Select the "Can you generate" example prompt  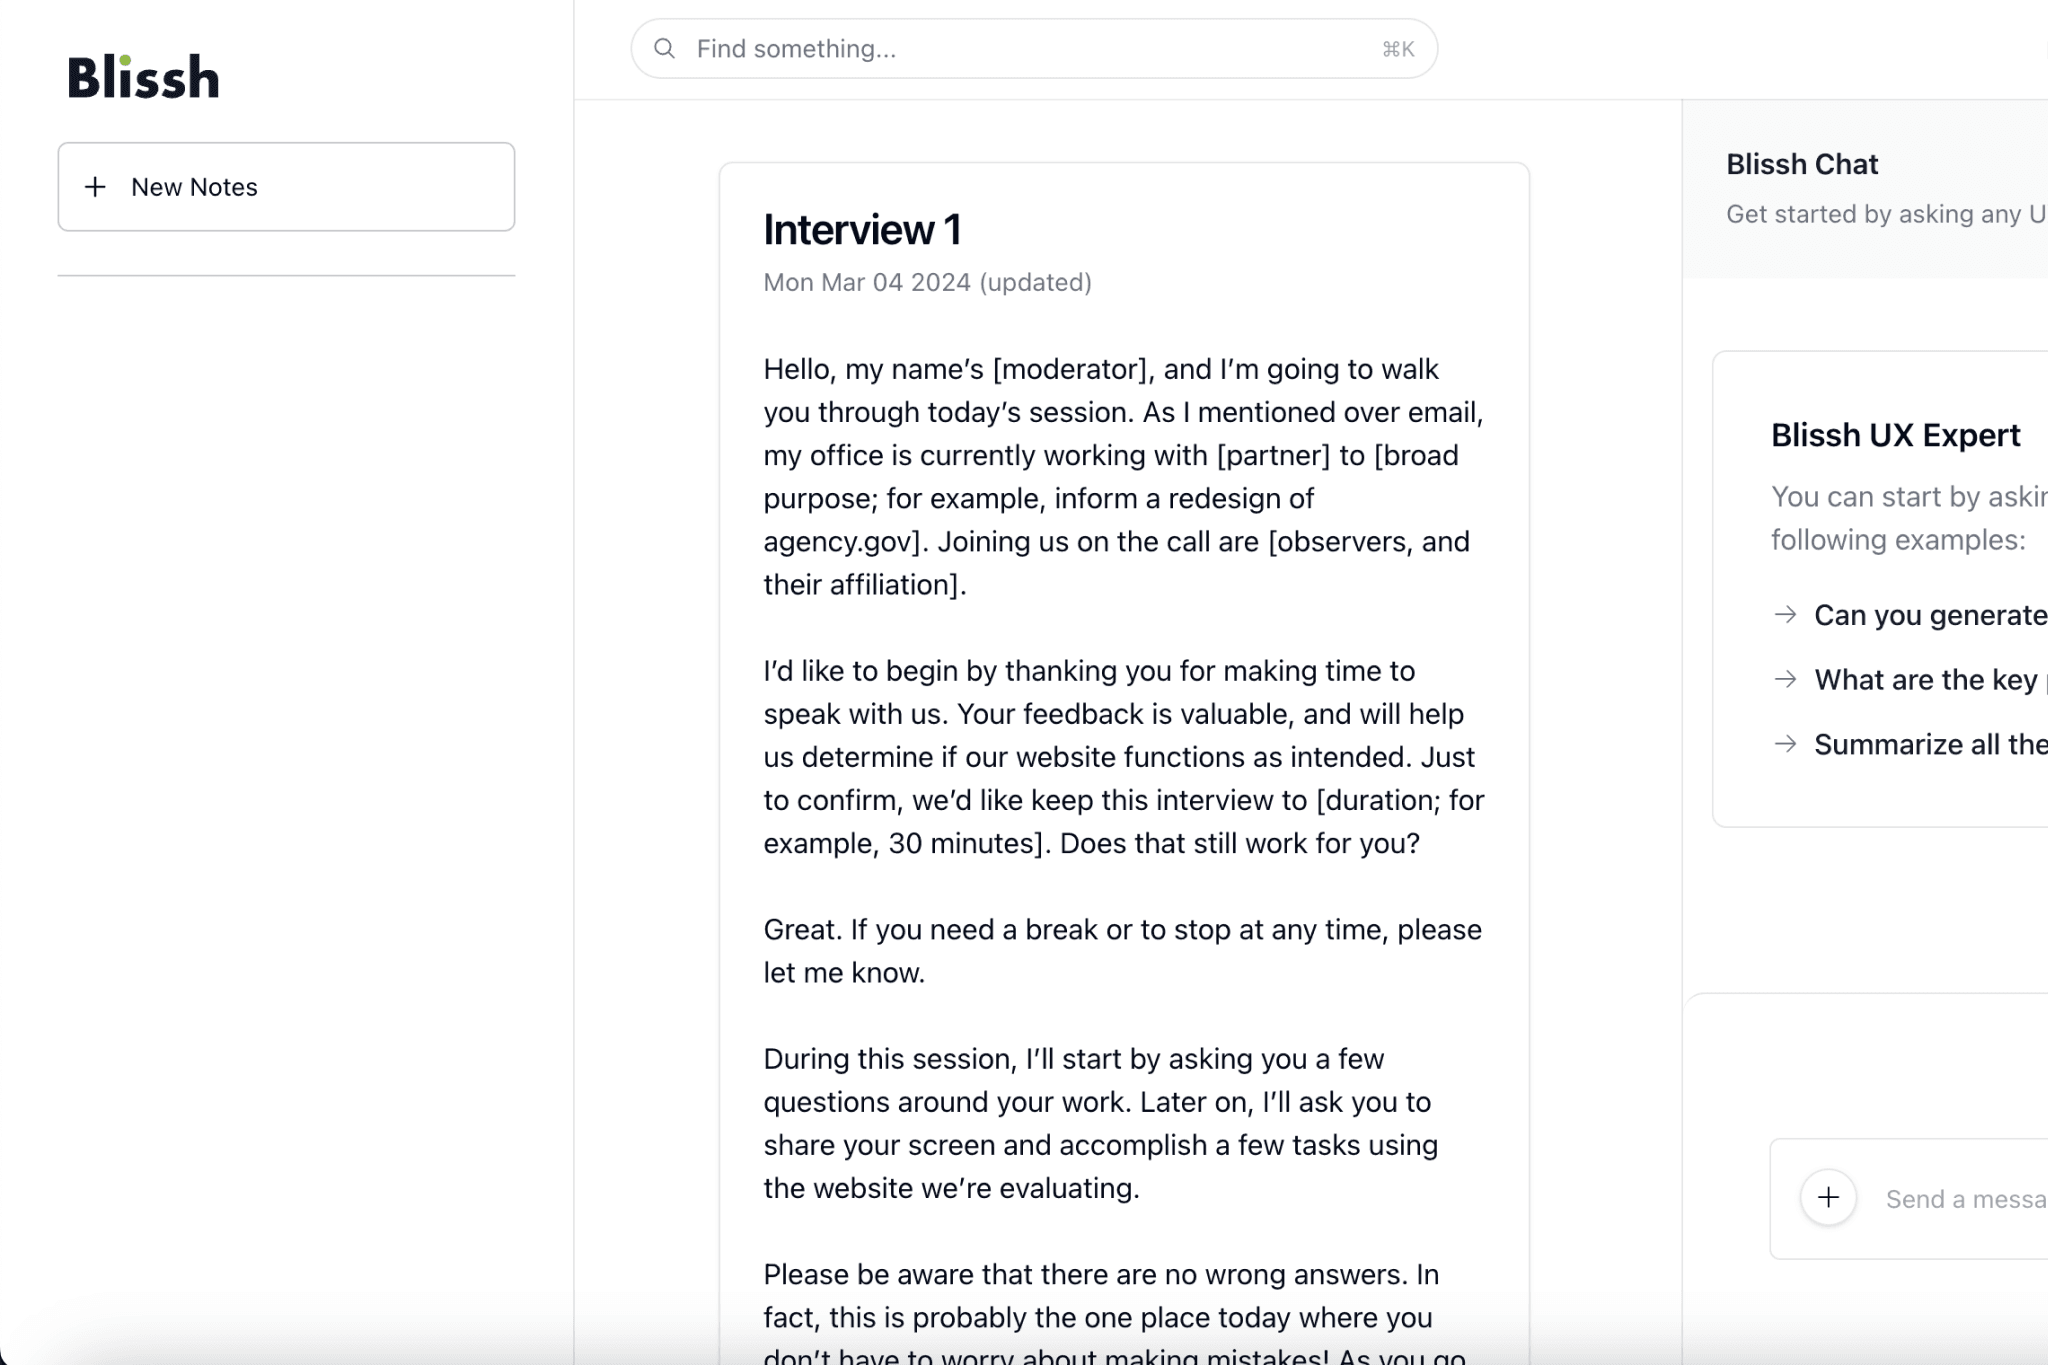pyautogui.click(x=1930, y=615)
